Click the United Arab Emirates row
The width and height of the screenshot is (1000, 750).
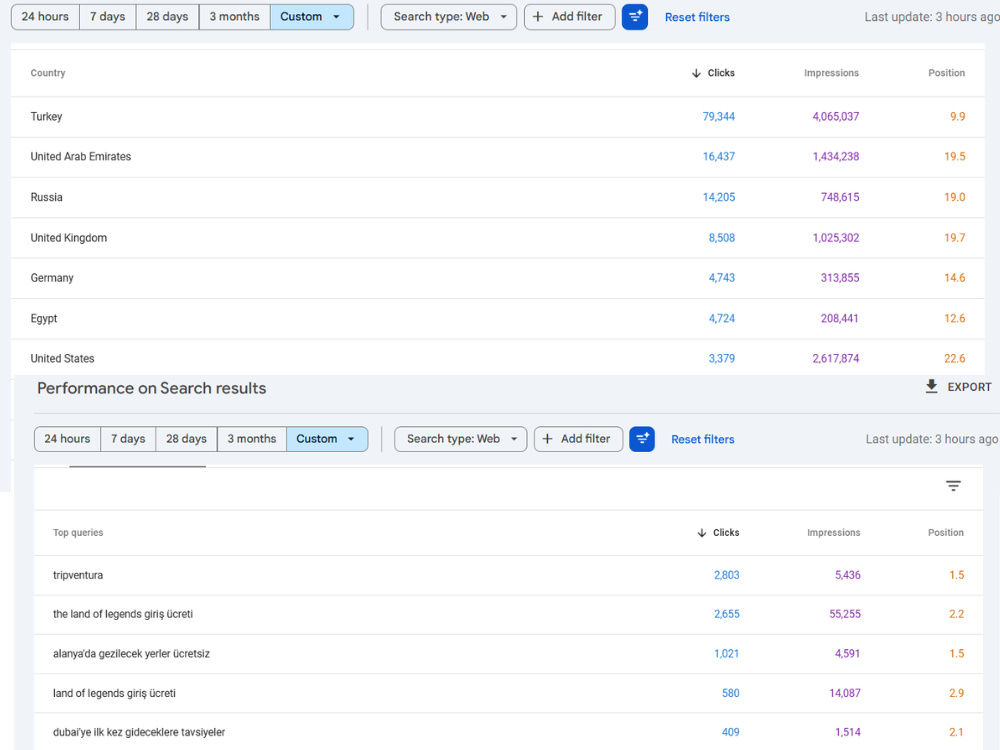497,157
